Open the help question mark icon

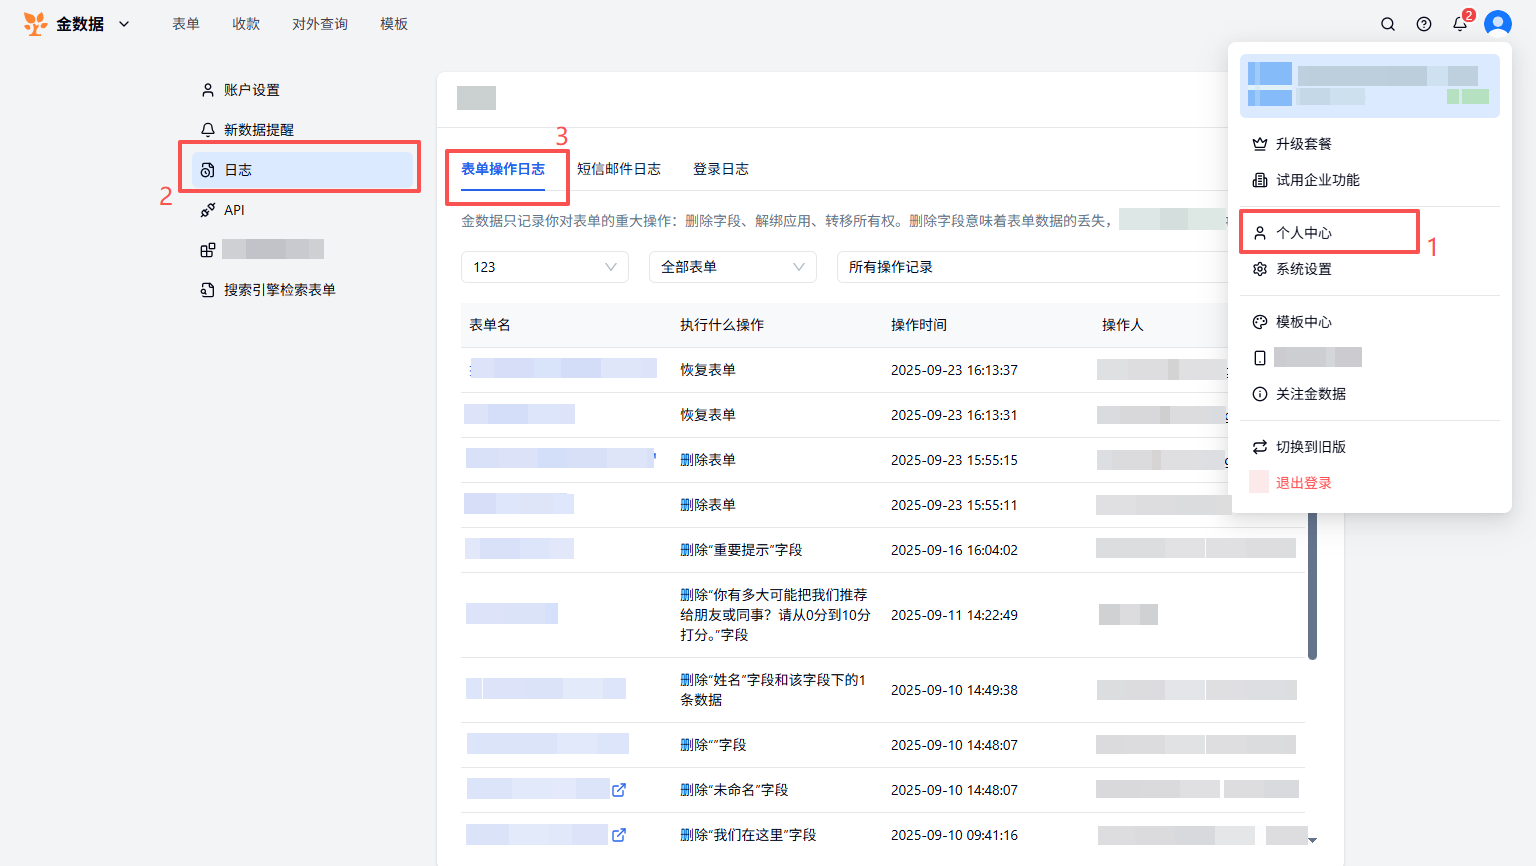click(1424, 24)
